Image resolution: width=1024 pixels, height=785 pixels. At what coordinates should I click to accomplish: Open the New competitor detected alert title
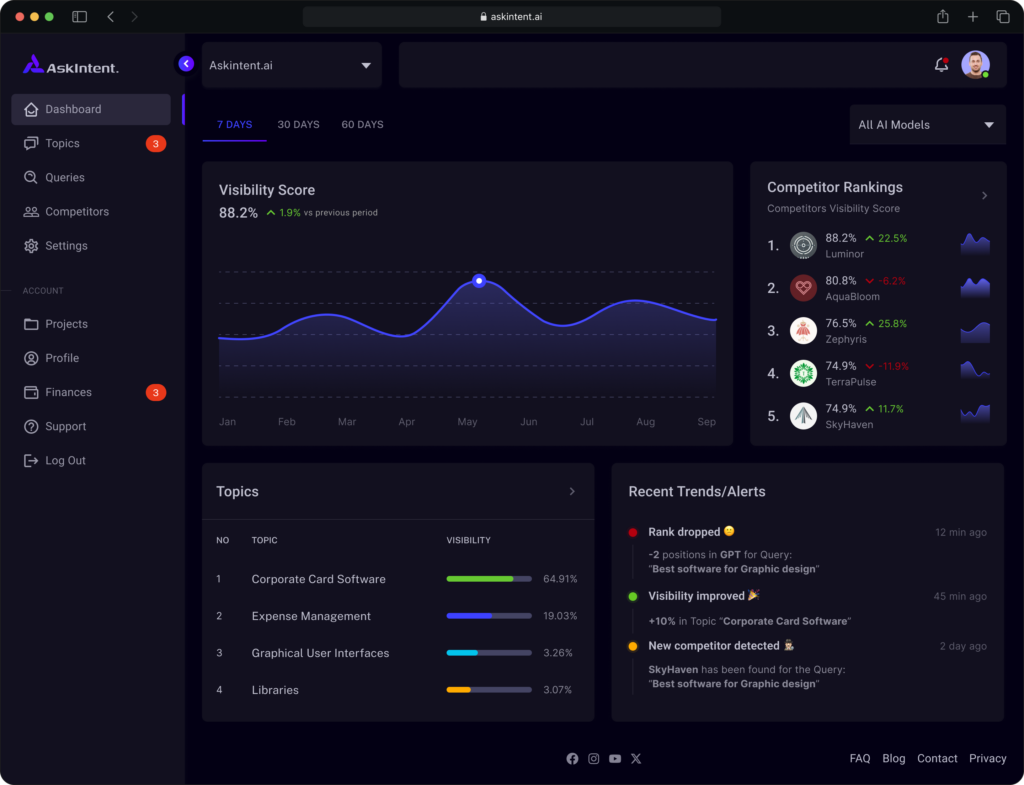[x=722, y=646]
